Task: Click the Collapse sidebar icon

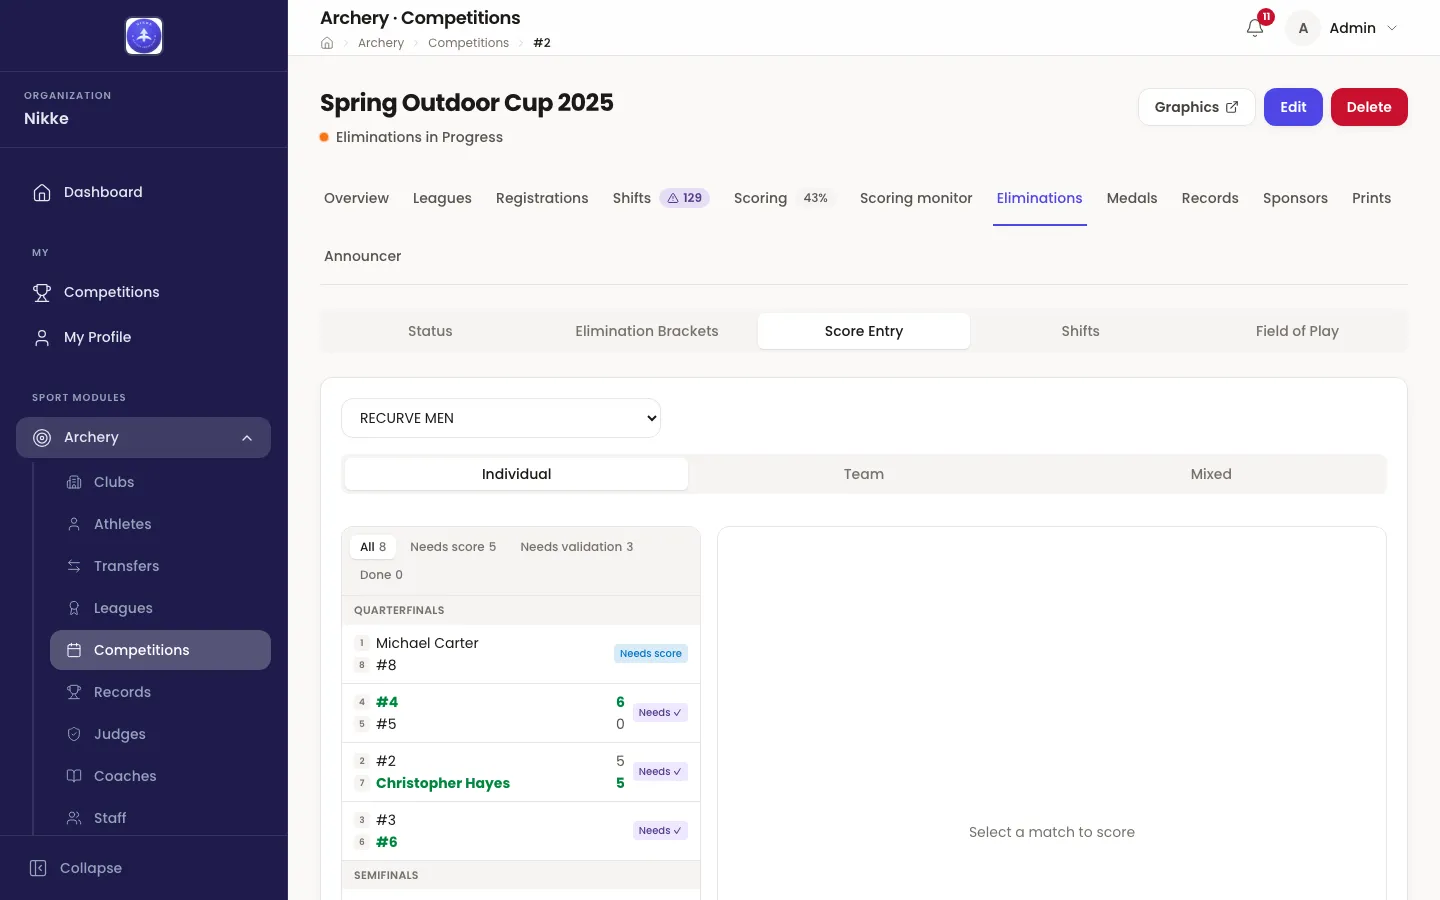Action: (38, 868)
